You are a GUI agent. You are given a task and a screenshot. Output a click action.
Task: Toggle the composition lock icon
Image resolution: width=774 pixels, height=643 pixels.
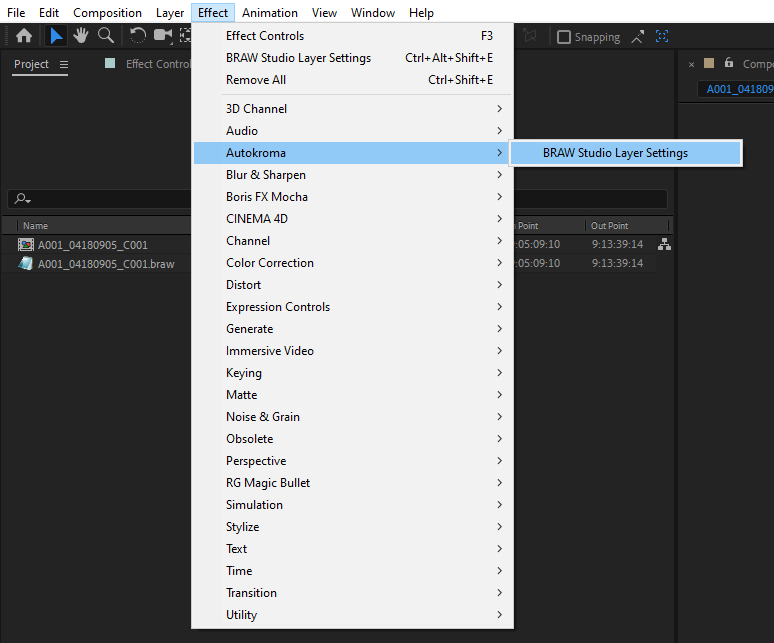coord(729,63)
